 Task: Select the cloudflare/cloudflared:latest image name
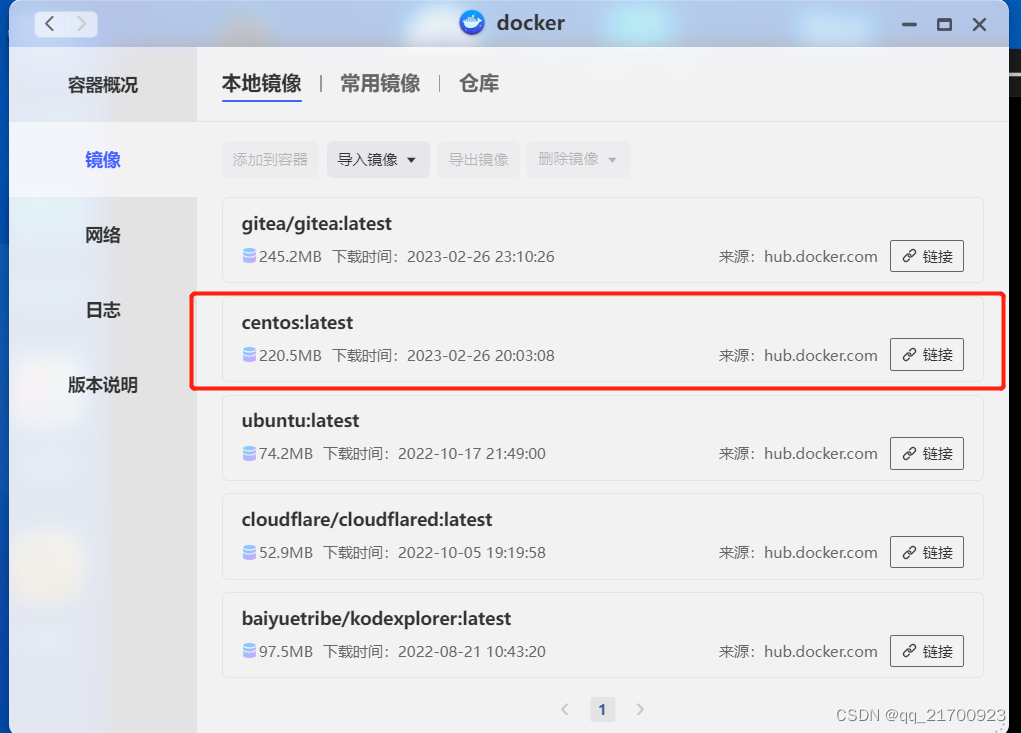(x=367, y=520)
